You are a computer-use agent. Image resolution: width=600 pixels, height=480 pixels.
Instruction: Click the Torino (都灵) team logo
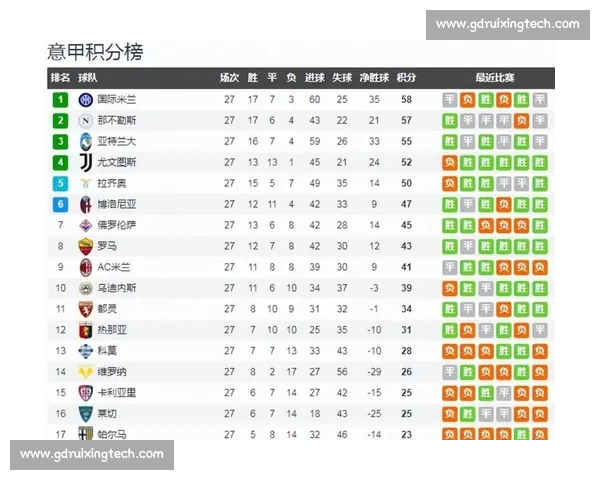pos(85,309)
